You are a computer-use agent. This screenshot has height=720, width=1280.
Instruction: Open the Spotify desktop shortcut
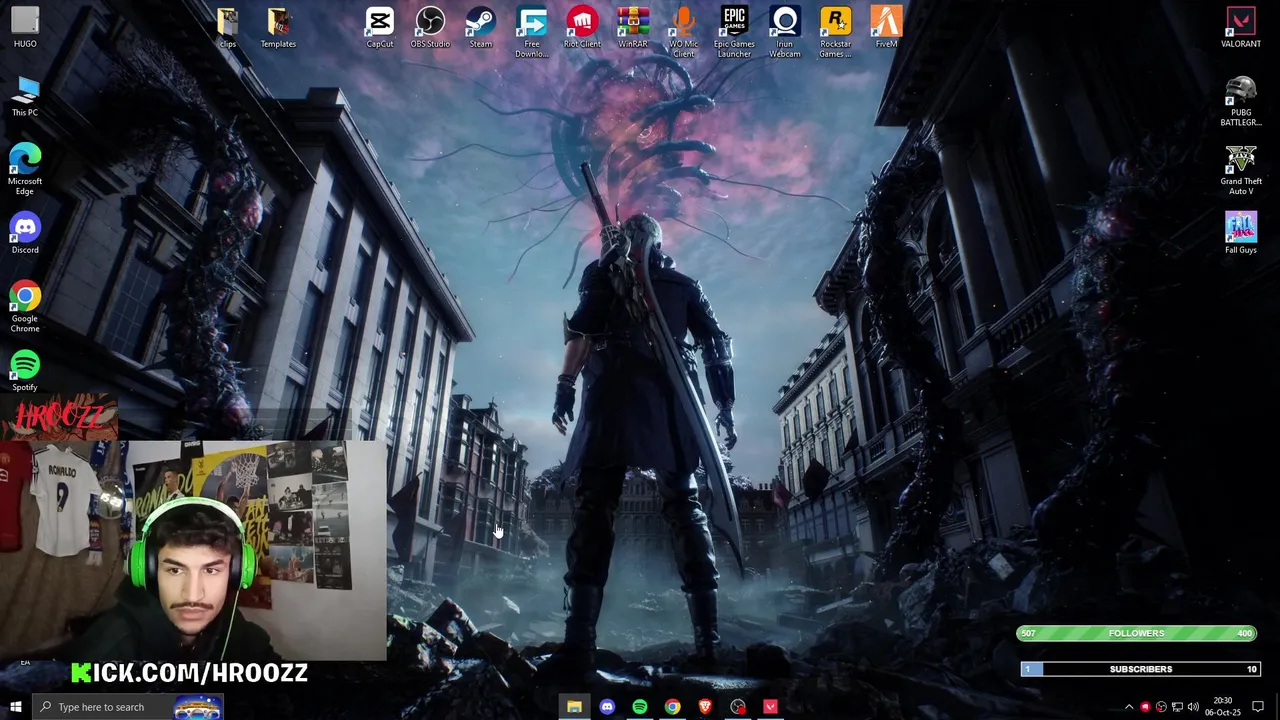pos(25,370)
